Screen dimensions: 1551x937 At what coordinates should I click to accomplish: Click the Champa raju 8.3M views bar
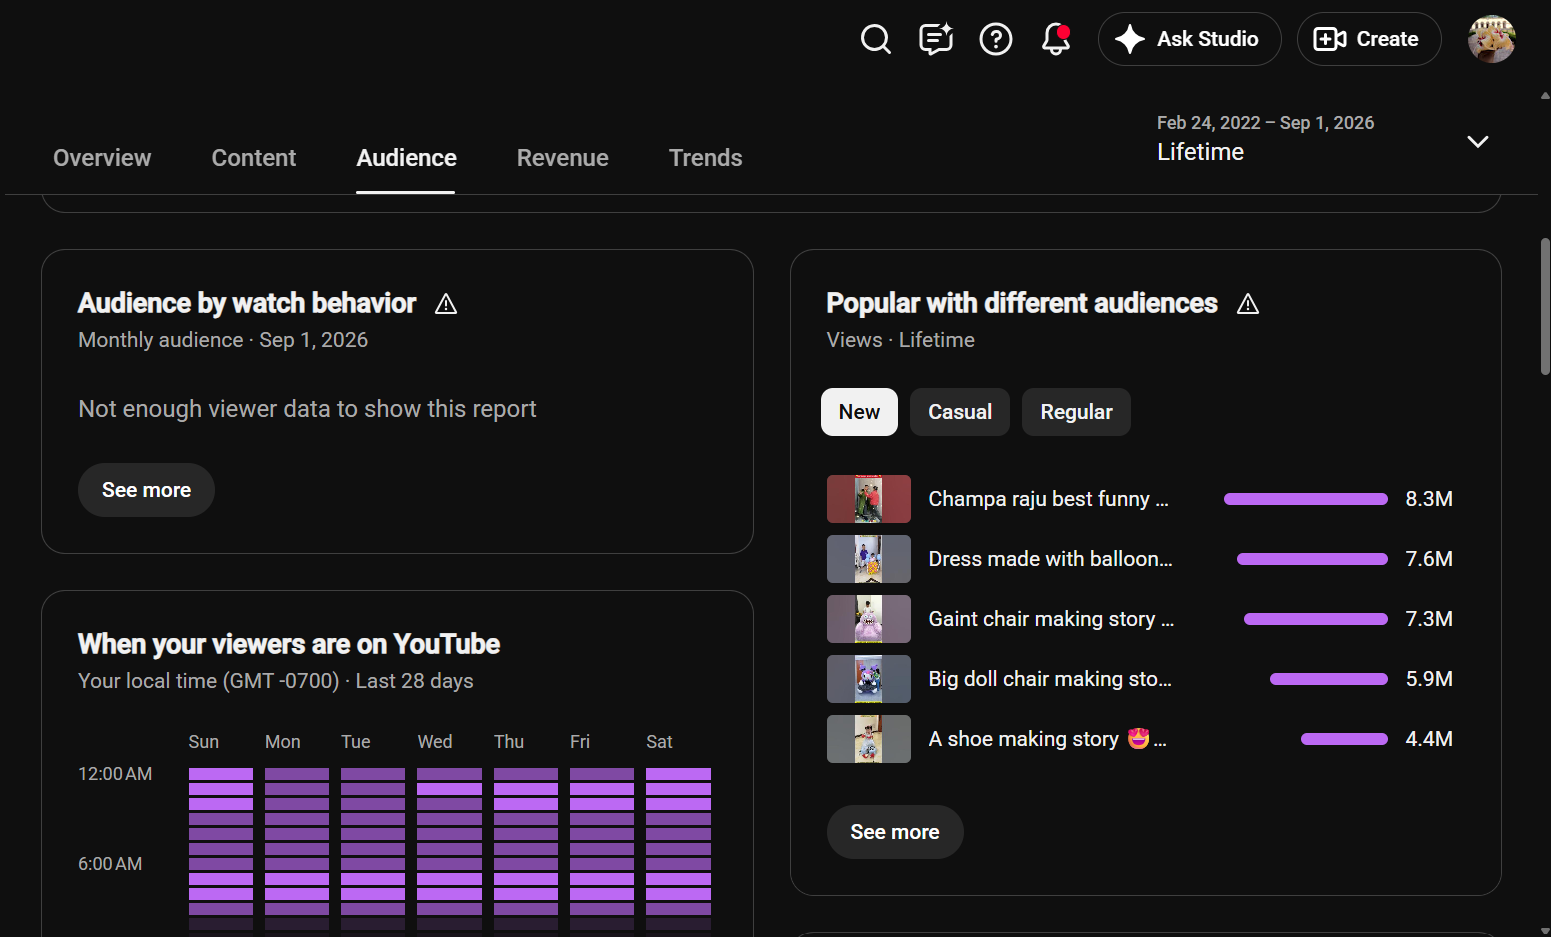point(1305,499)
